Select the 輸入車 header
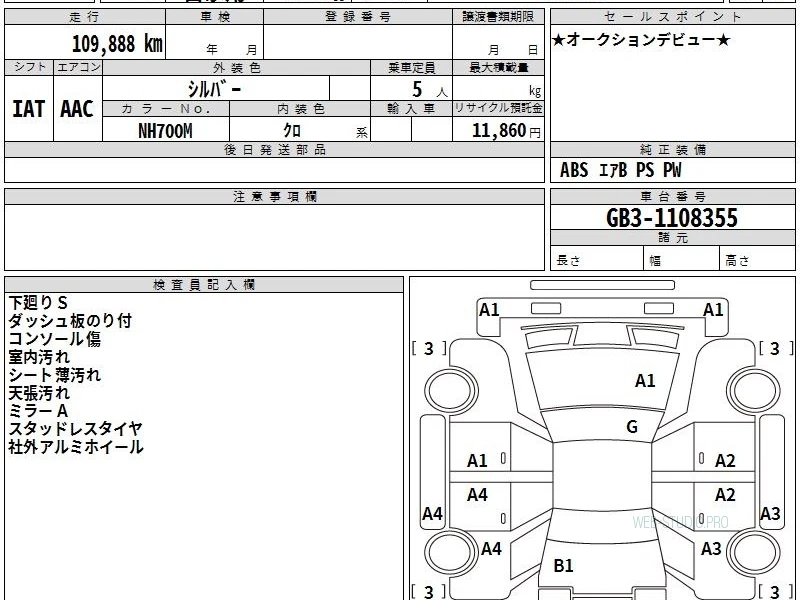The height and width of the screenshot is (600, 800). tap(411, 109)
